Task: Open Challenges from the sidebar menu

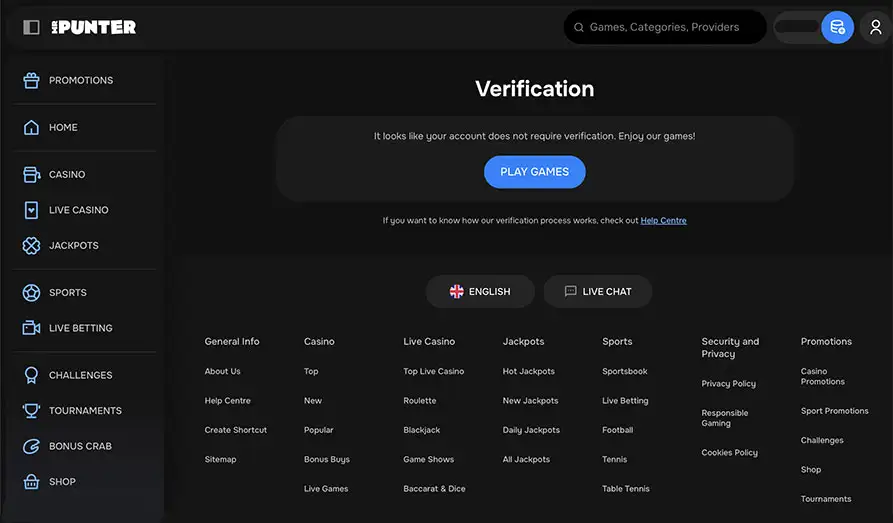Action: click(x=80, y=375)
